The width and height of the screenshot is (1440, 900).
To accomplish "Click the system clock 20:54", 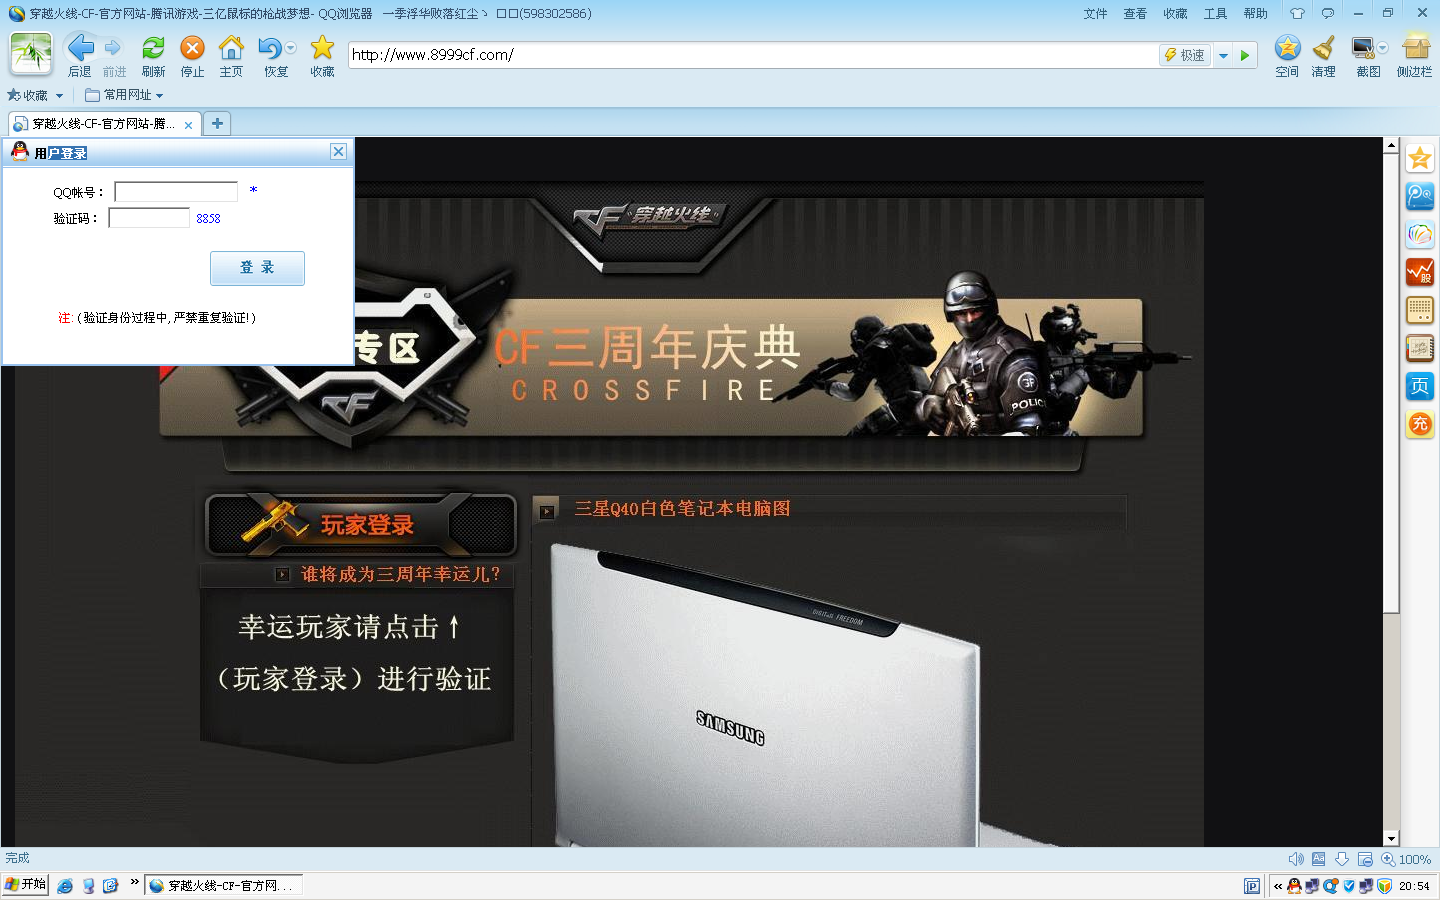I will point(1414,886).
